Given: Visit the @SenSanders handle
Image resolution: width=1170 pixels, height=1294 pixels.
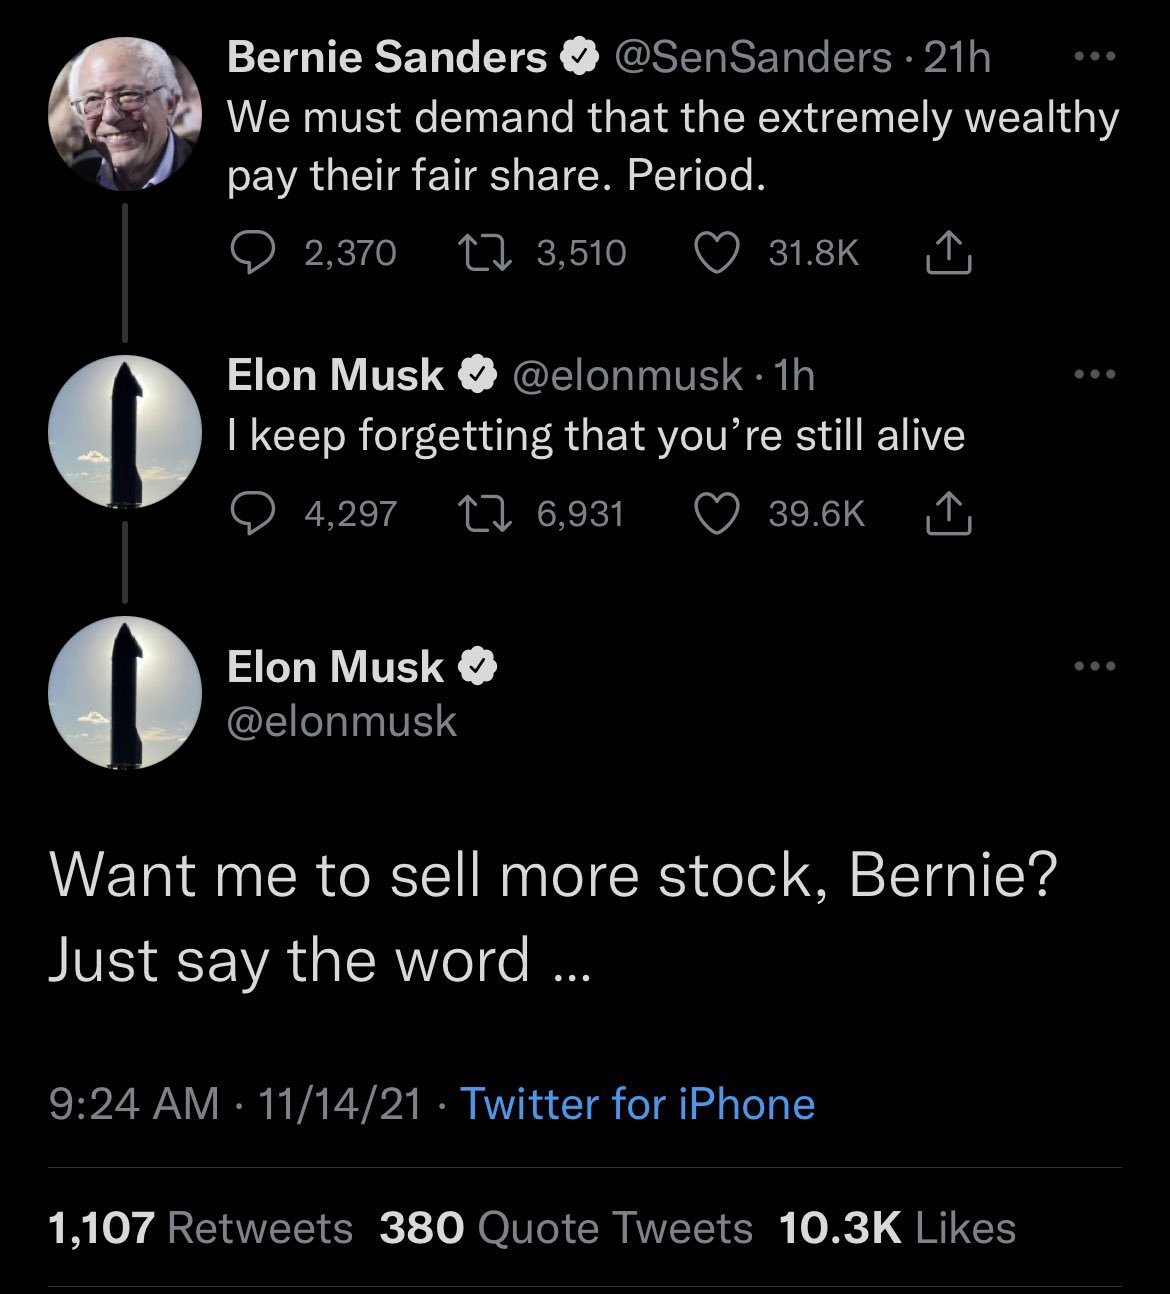Looking at the screenshot, I should (x=752, y=57).
